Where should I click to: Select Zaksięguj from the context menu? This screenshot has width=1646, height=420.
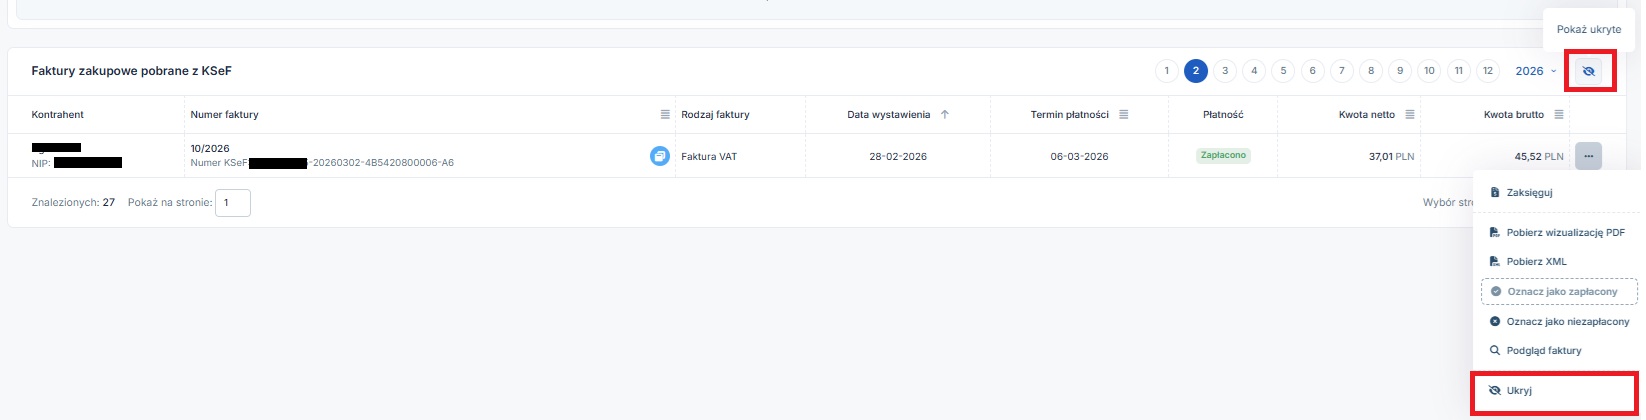1529,193
